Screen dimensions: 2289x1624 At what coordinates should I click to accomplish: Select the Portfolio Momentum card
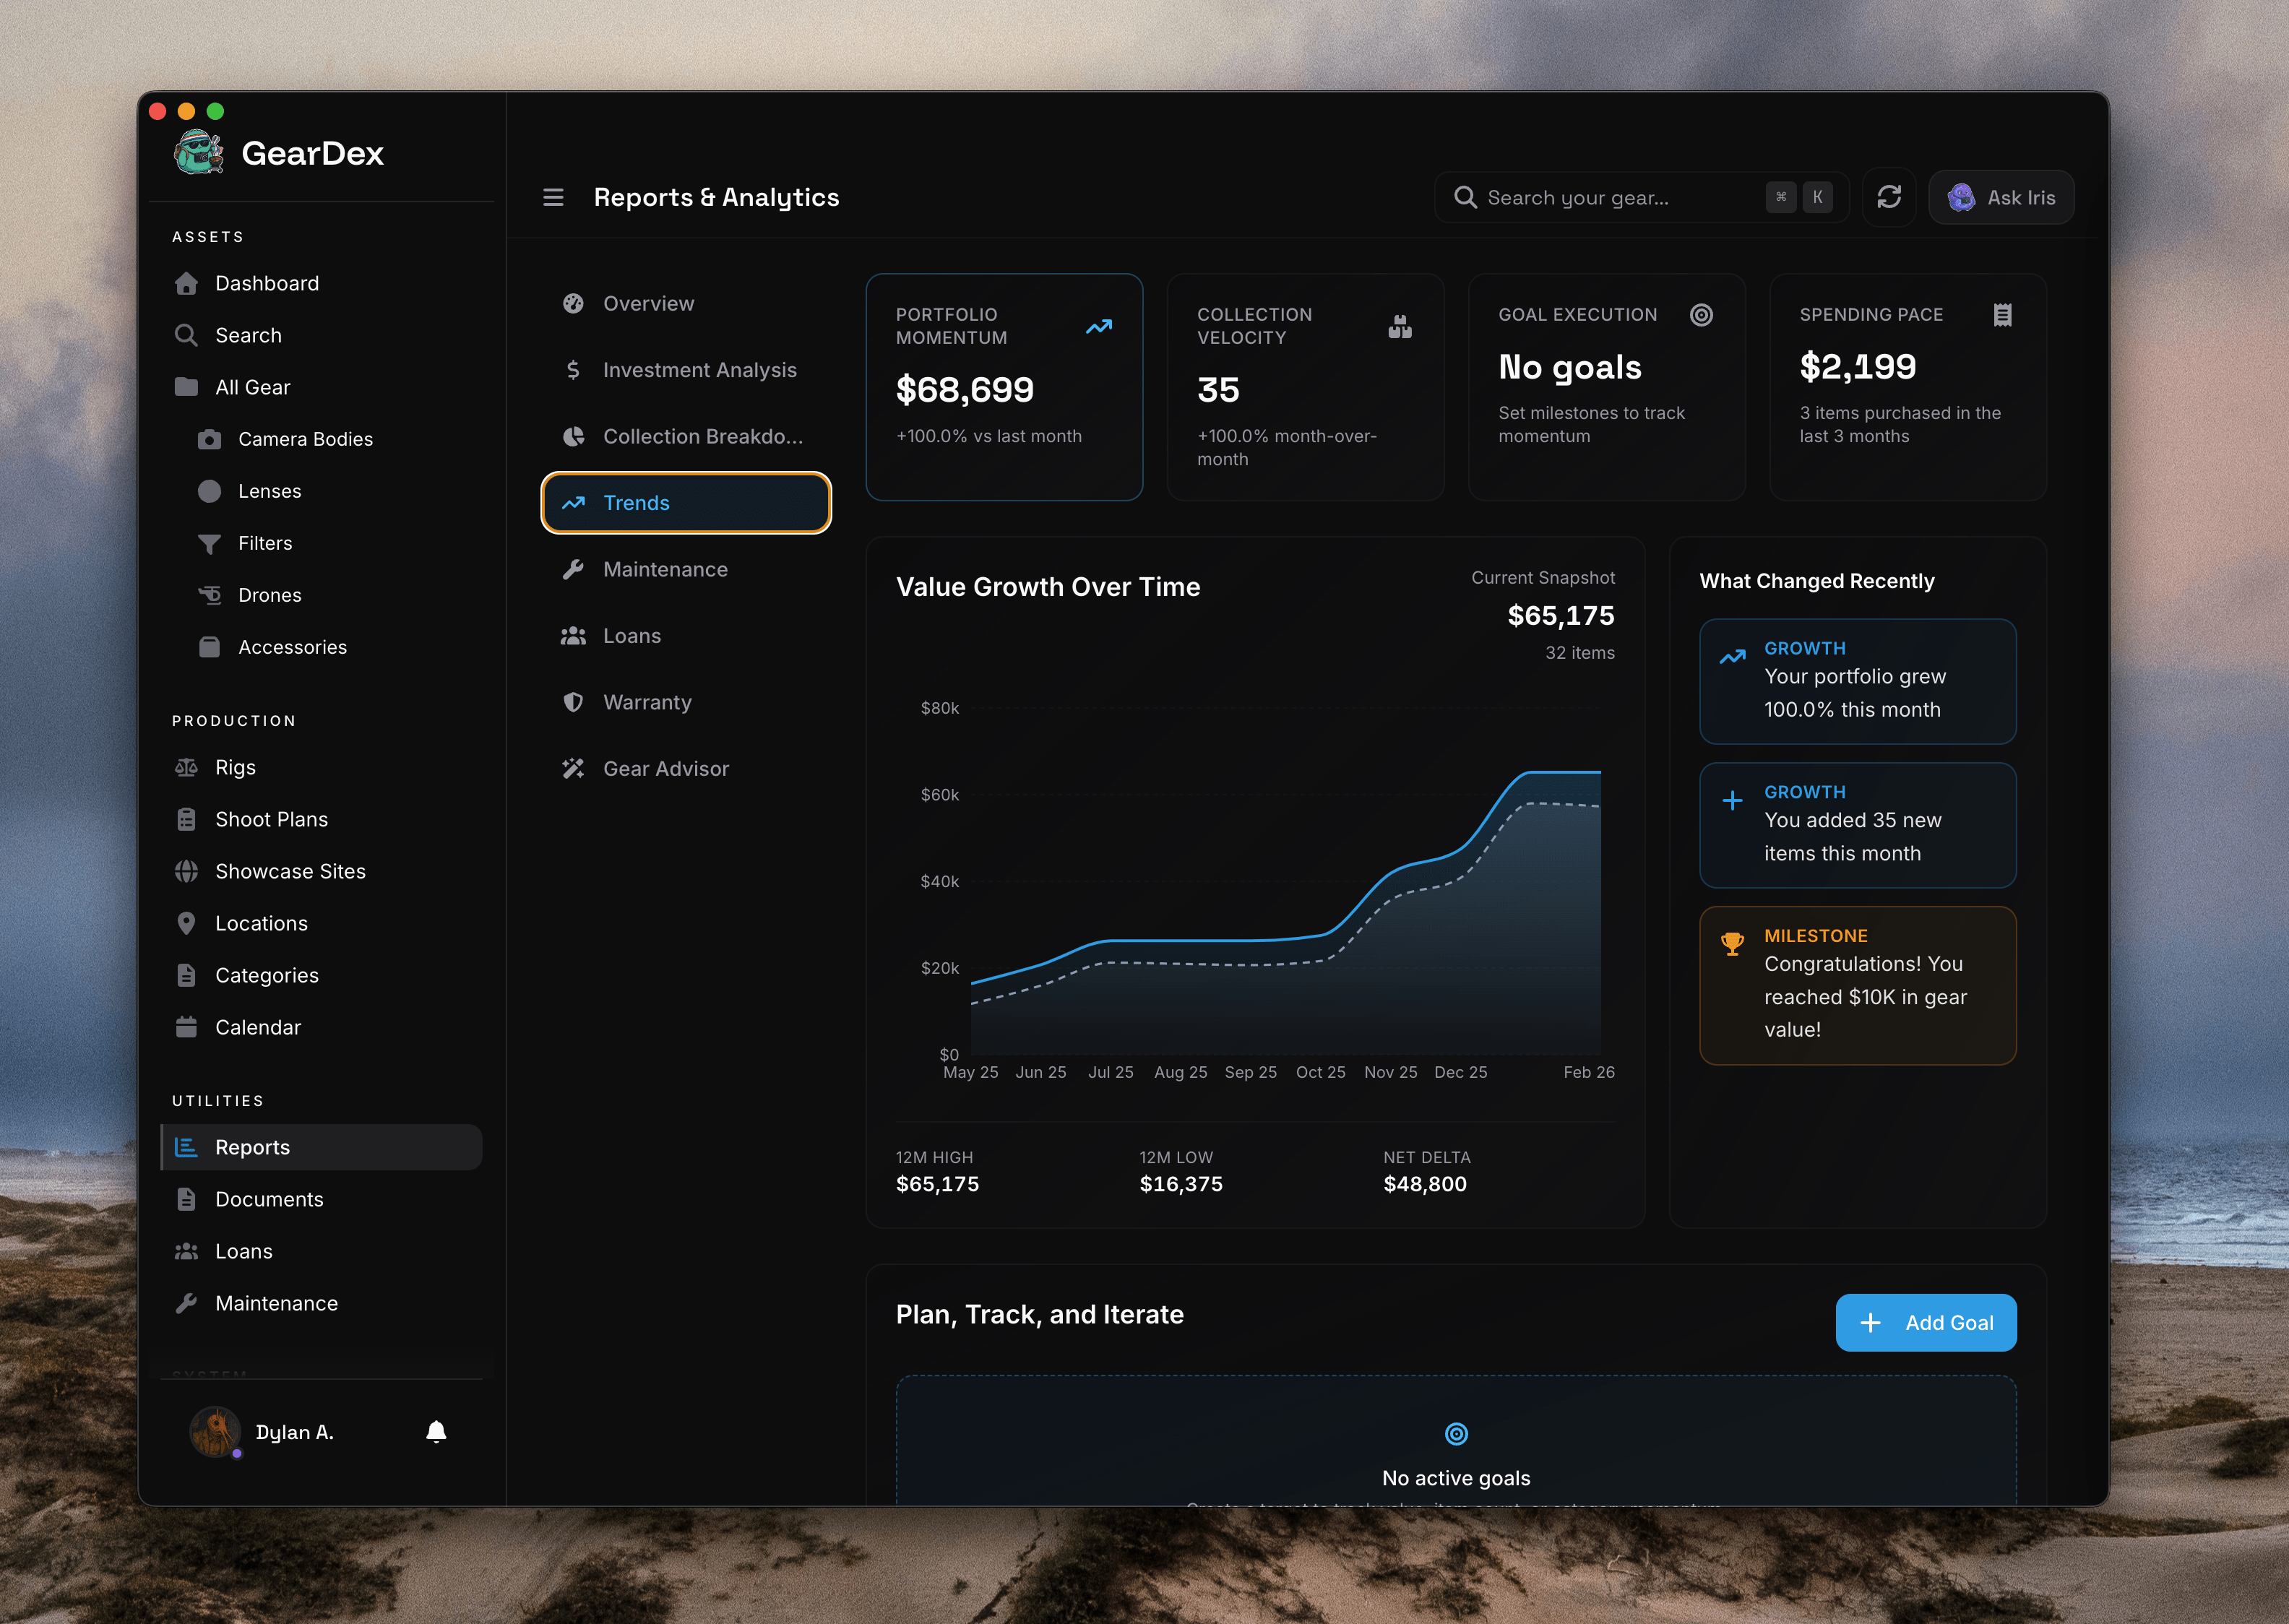click(1004, 387)
